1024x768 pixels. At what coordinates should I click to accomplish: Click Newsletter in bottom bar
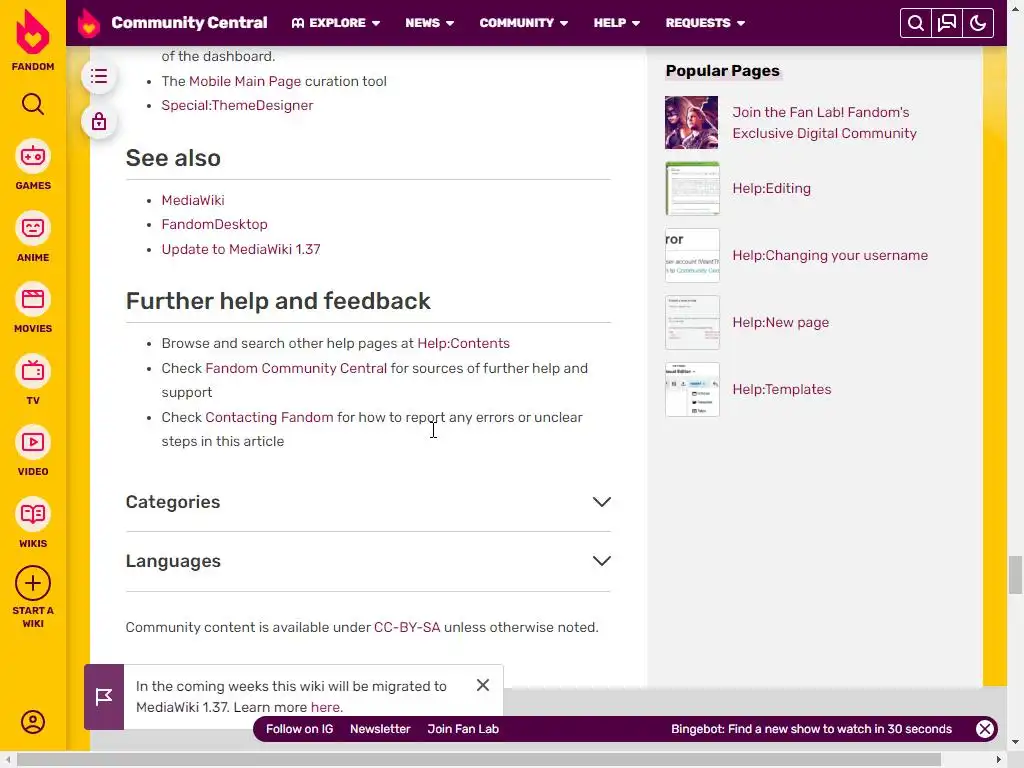tap(380, 729)
